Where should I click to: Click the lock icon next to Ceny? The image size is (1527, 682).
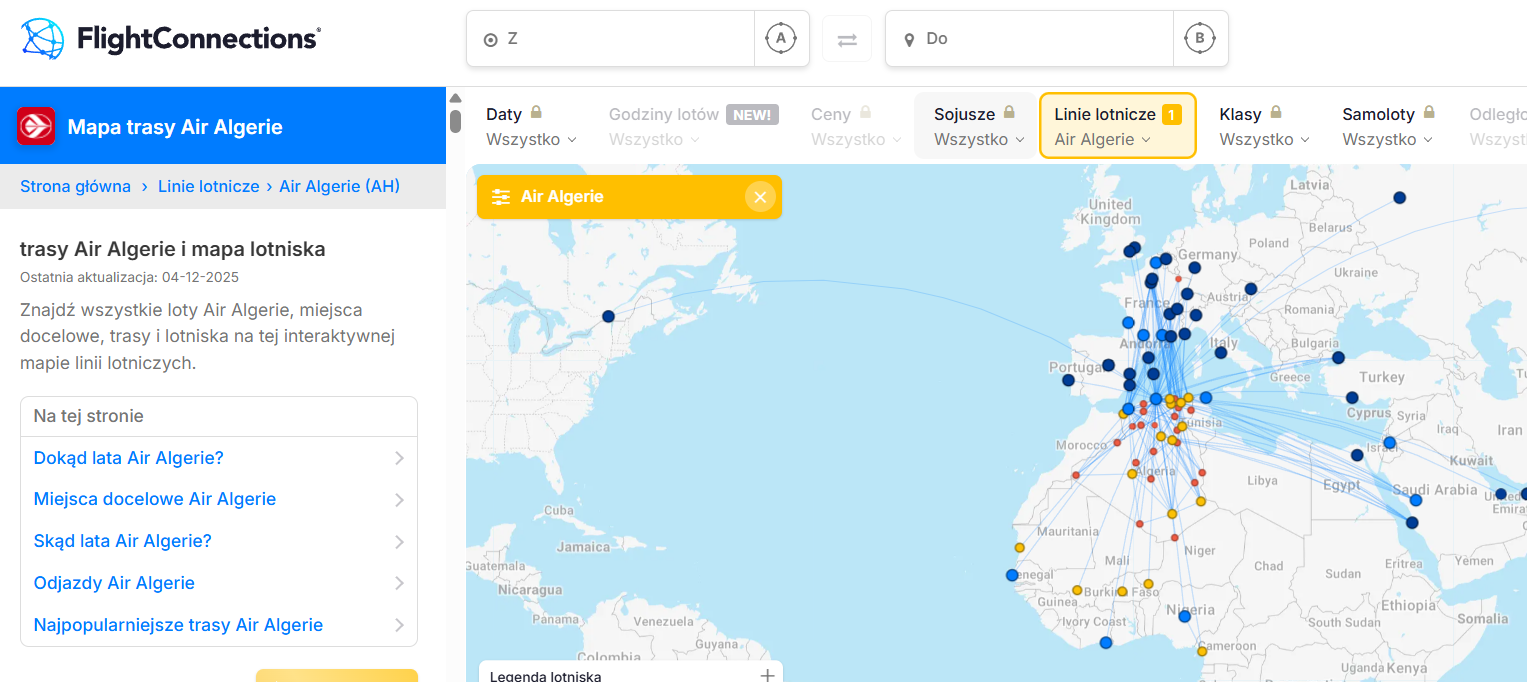tap(865, 113)
